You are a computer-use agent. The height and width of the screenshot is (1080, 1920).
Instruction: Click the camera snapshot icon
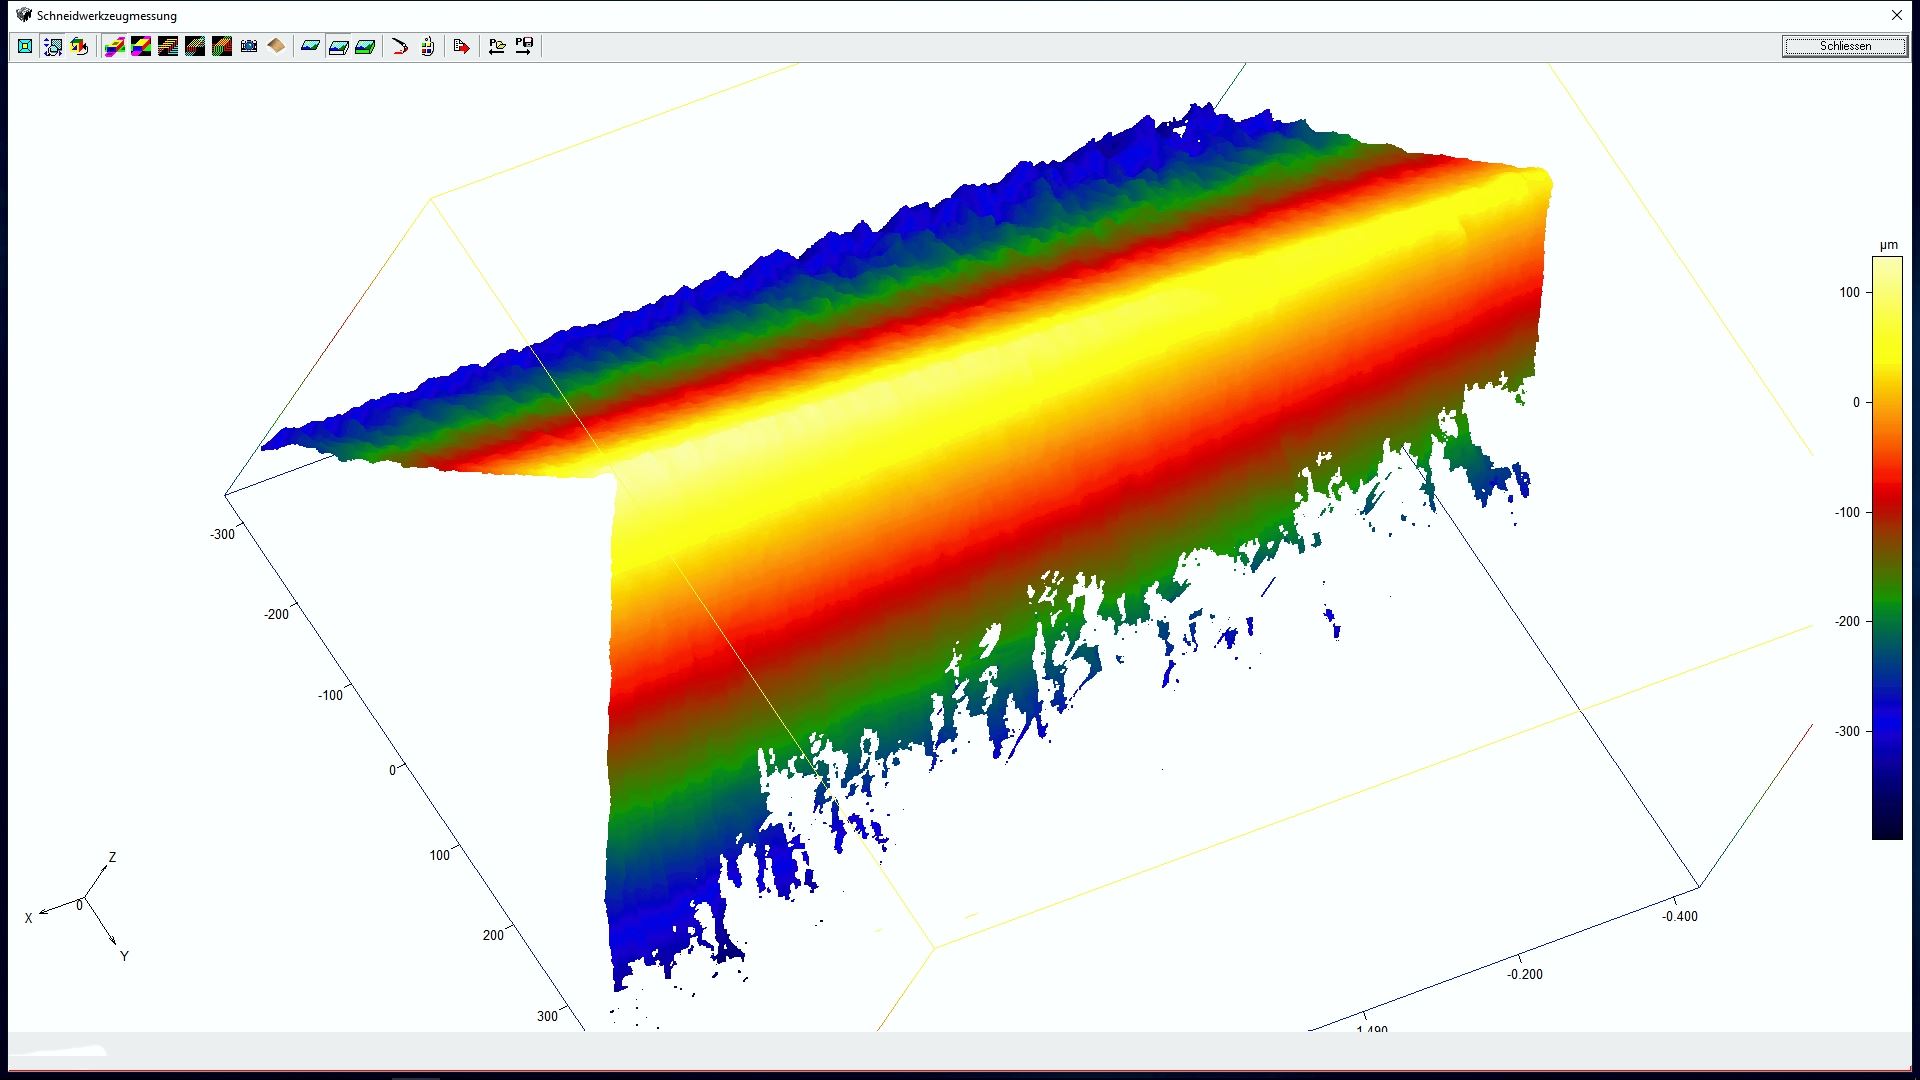249,46
